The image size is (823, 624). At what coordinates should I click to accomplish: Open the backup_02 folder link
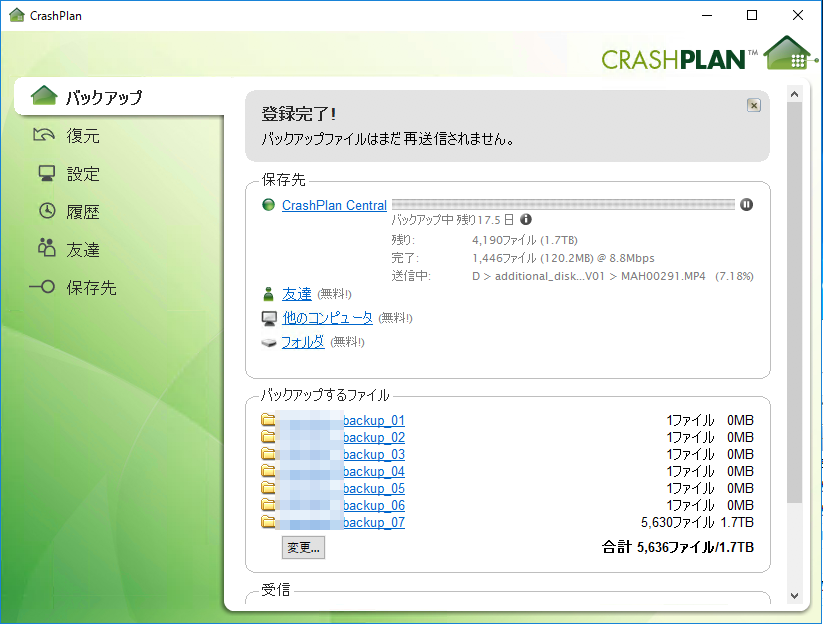(374, 438)
